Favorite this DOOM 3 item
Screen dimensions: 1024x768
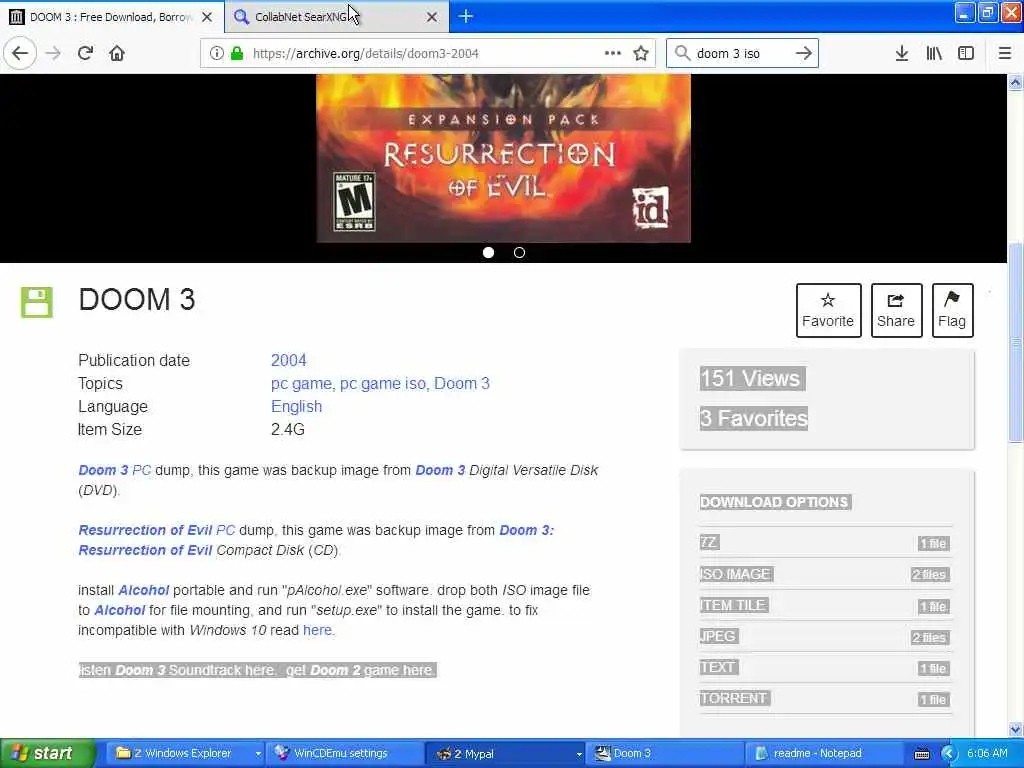(828, 310)
